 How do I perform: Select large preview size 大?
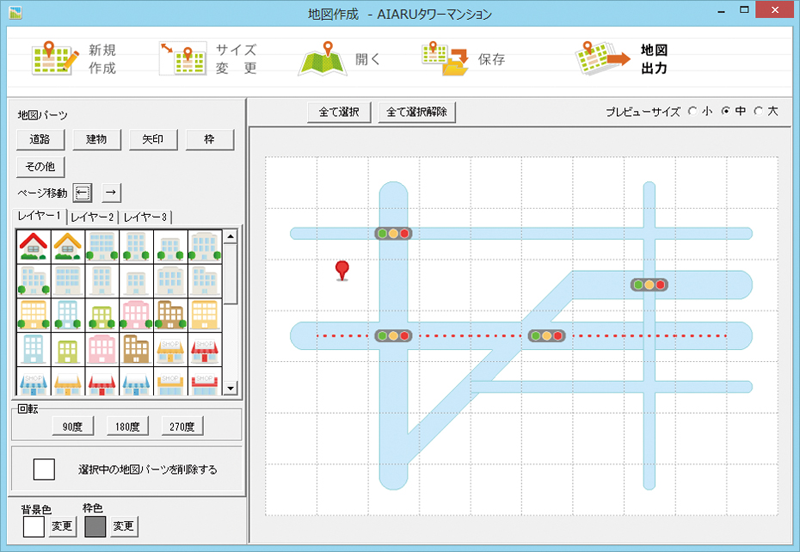(758, 112)
